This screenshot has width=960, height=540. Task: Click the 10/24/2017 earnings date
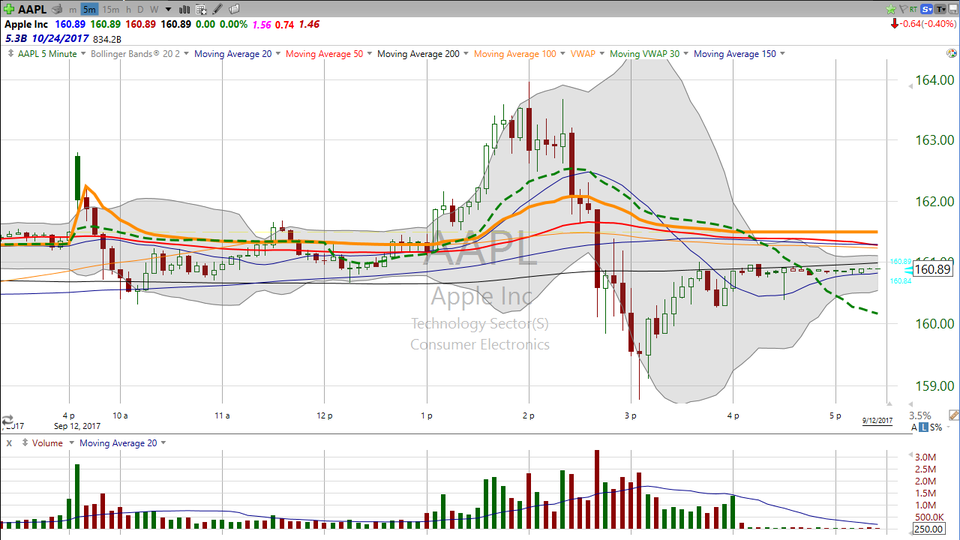tap(60, 39)
